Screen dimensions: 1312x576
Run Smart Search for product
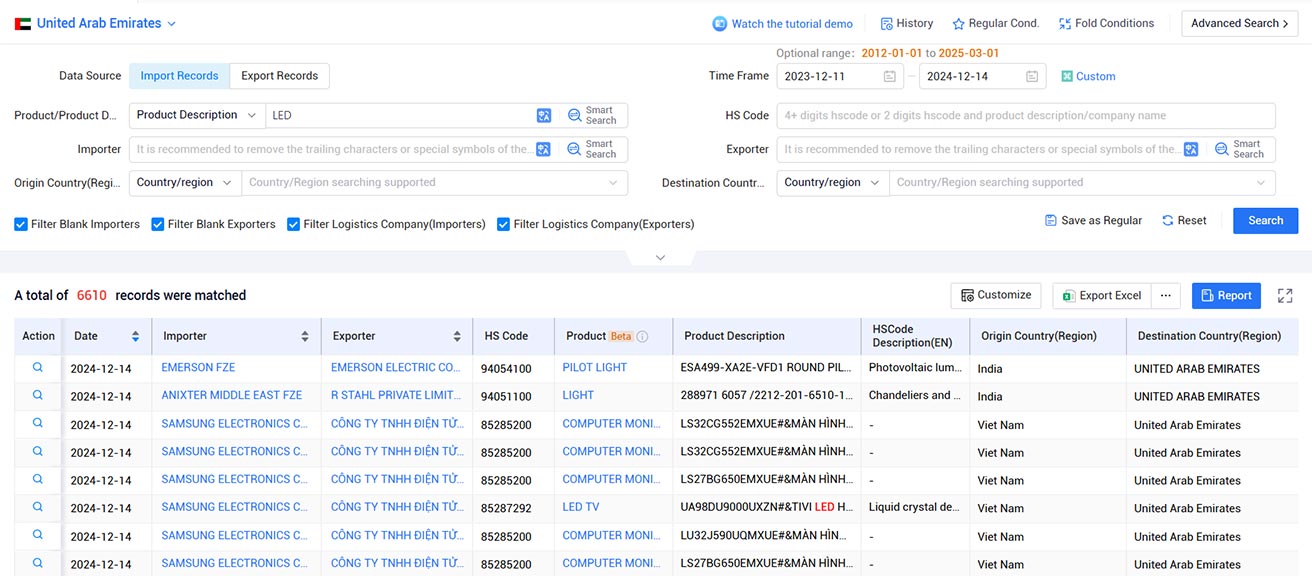(x=593, y=115)
